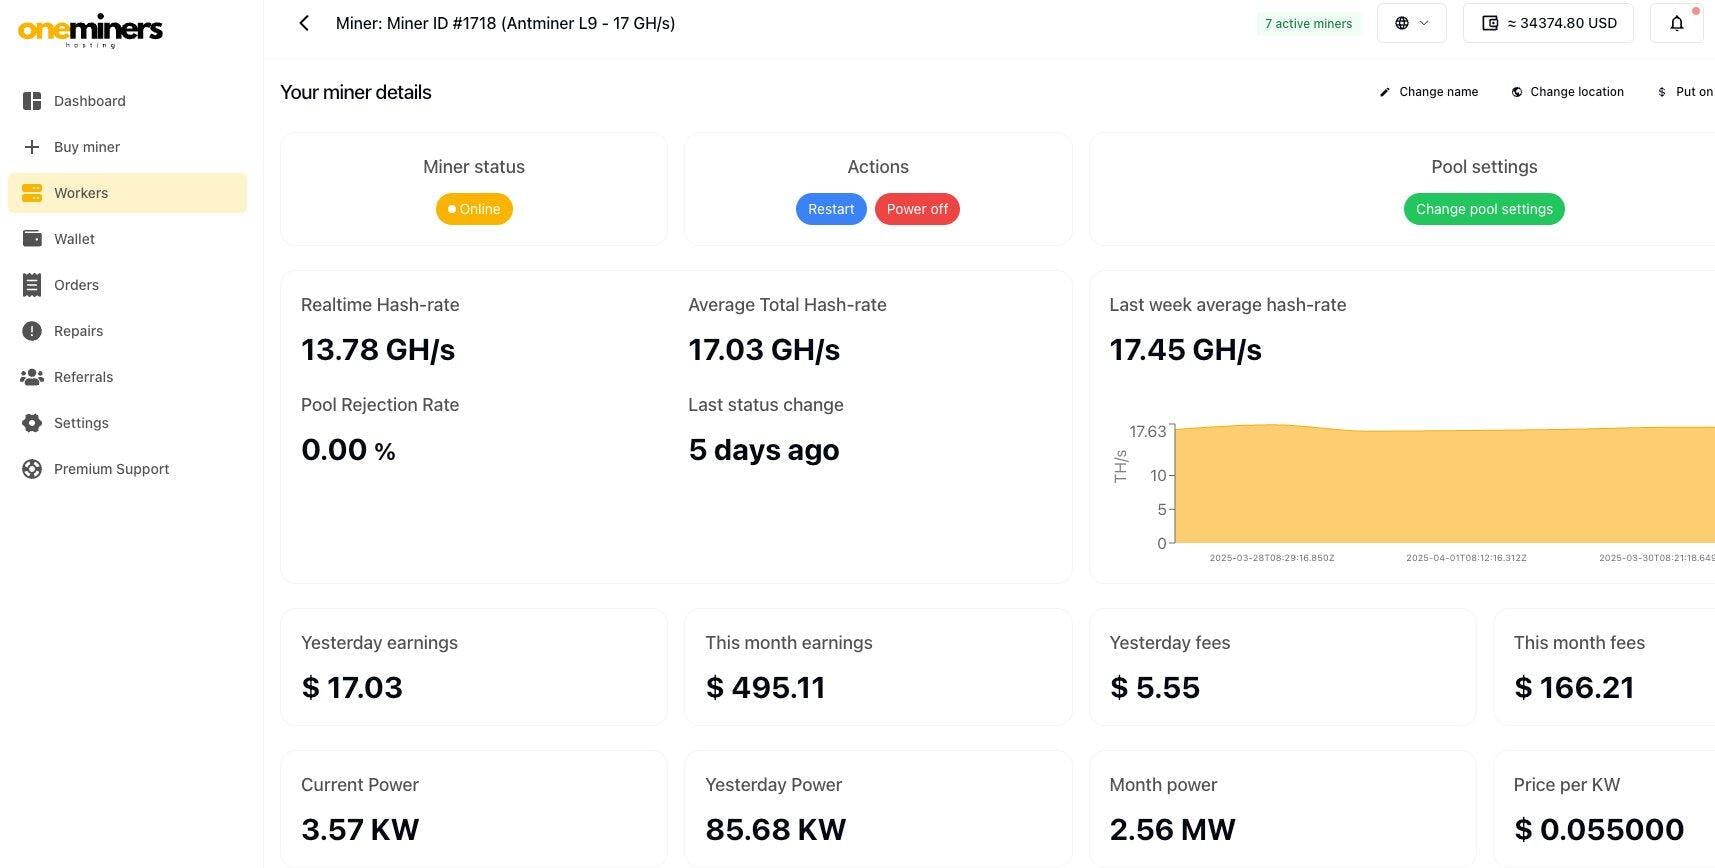This screenshot has height=868, width=1715.
Task: Click the Referrals people icon
Action: (x=32, y=377)
